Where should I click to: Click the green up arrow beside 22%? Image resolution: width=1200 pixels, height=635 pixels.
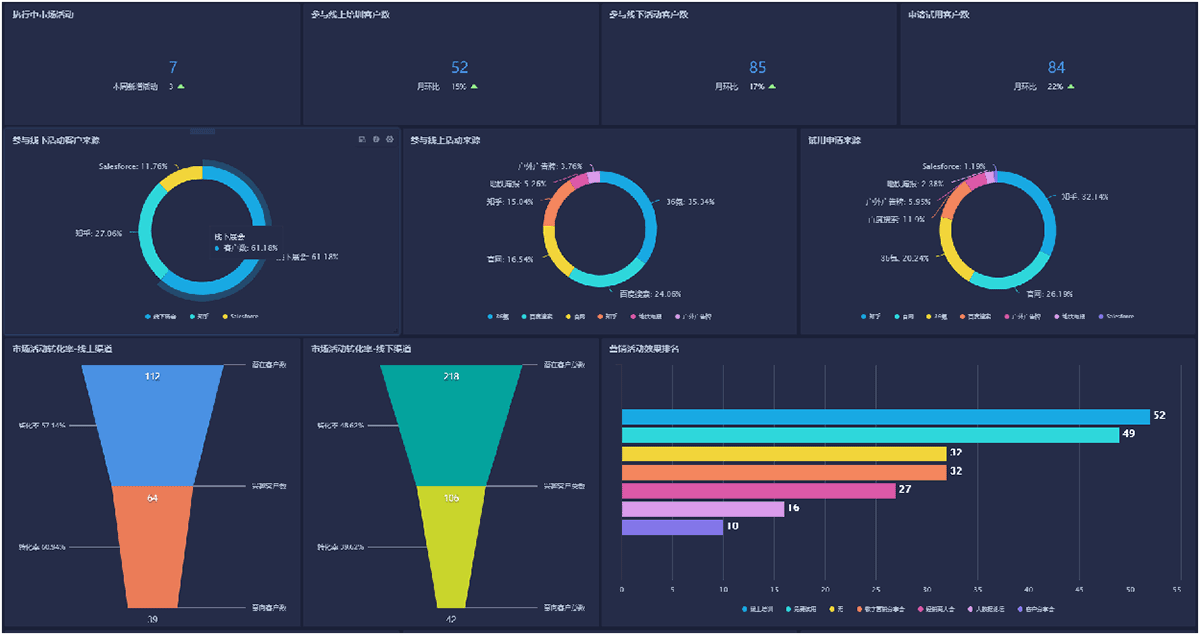1070,86
